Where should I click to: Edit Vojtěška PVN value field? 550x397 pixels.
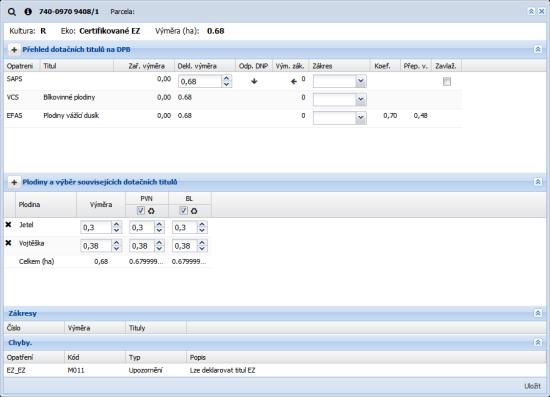pyautogui.click(x=142, y=246)
